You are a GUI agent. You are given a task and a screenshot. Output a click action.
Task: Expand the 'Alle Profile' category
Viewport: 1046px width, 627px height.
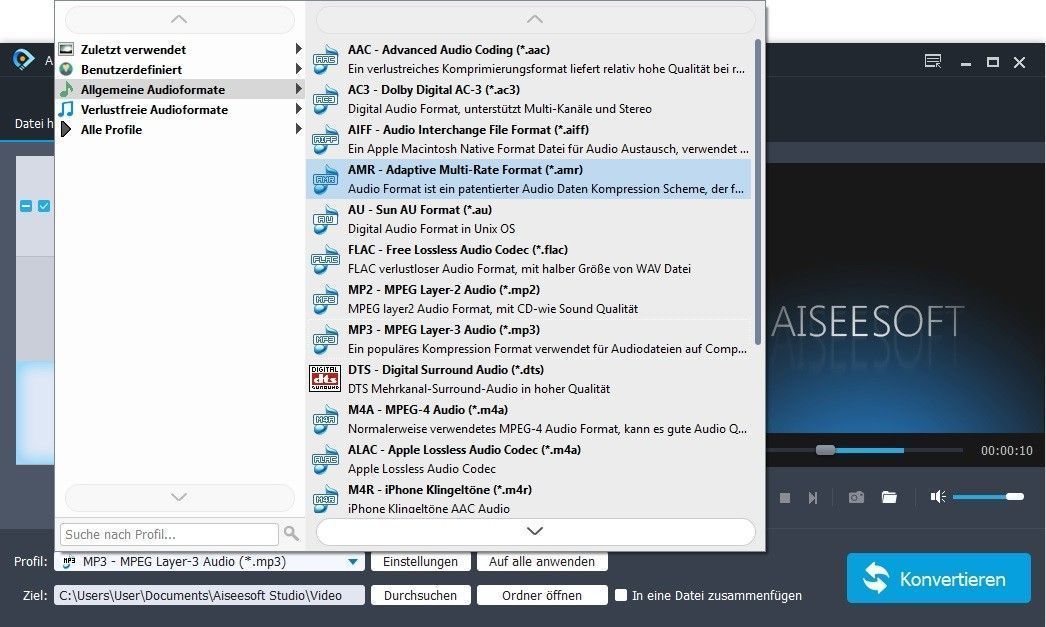[x=111, y=129]
